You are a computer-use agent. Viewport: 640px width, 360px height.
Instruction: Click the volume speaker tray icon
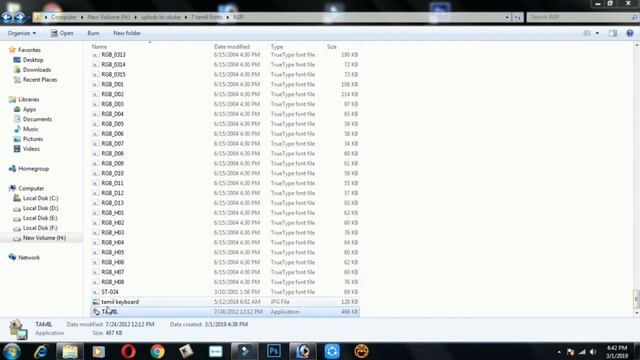[x=593, y=352]
